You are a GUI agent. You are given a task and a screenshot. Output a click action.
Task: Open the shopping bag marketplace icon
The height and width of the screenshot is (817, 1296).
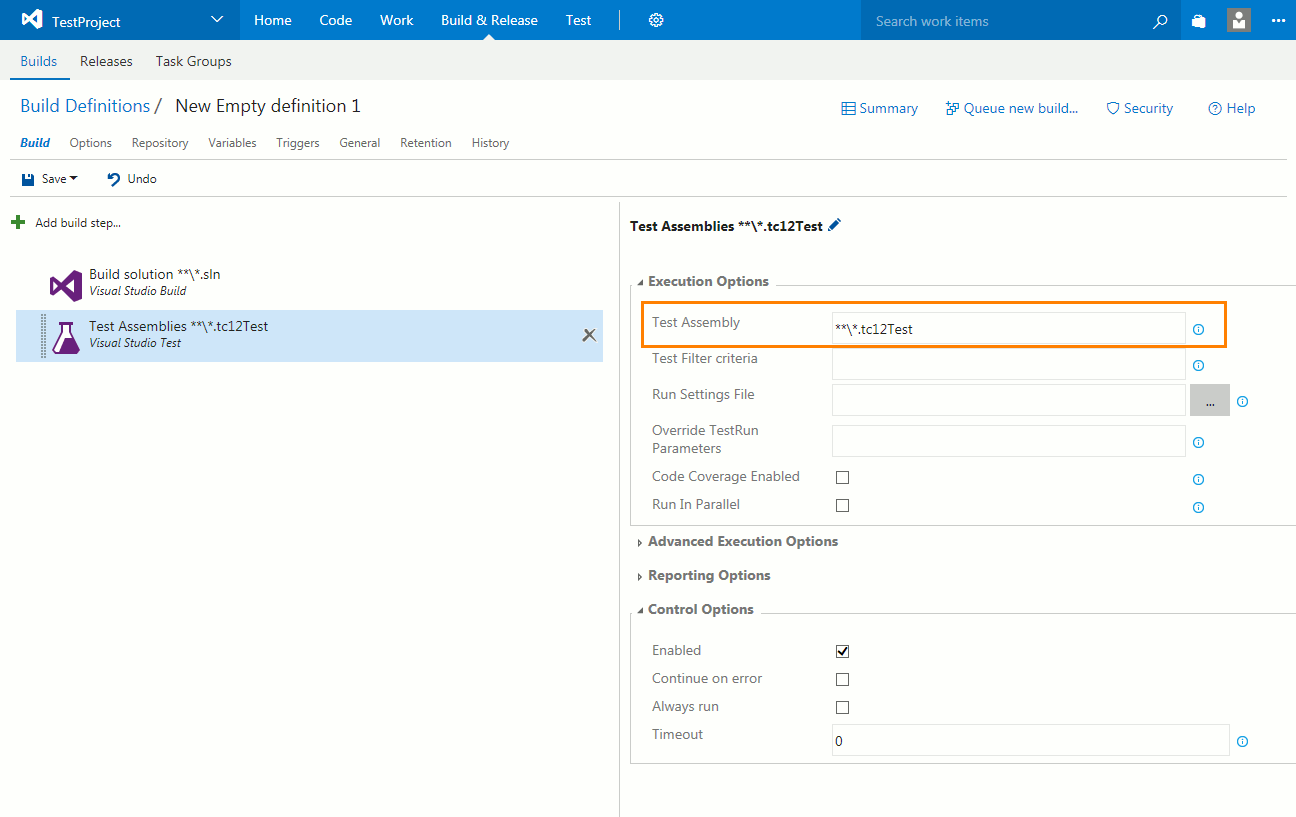[x=1199, y=21]
